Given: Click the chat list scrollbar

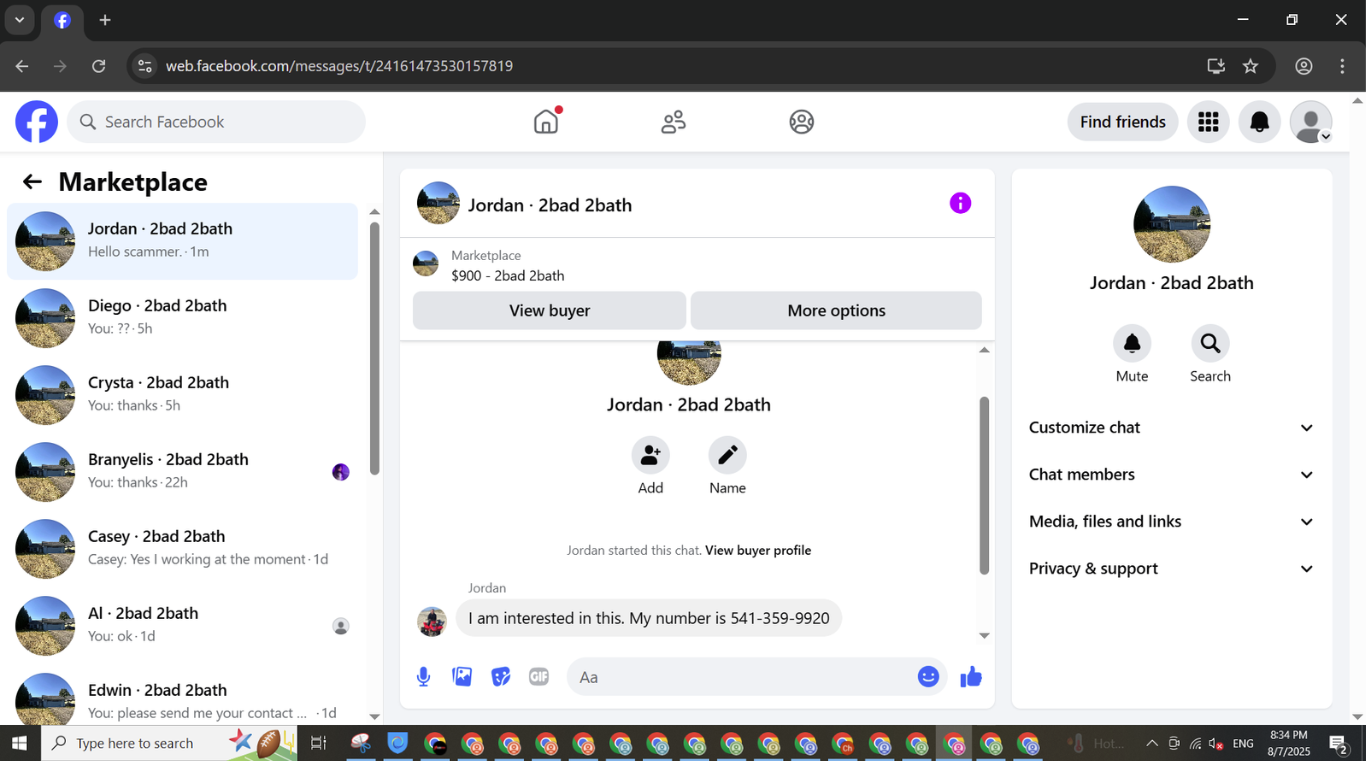Looking at the screenshot, I should click(x=375, y=348).
